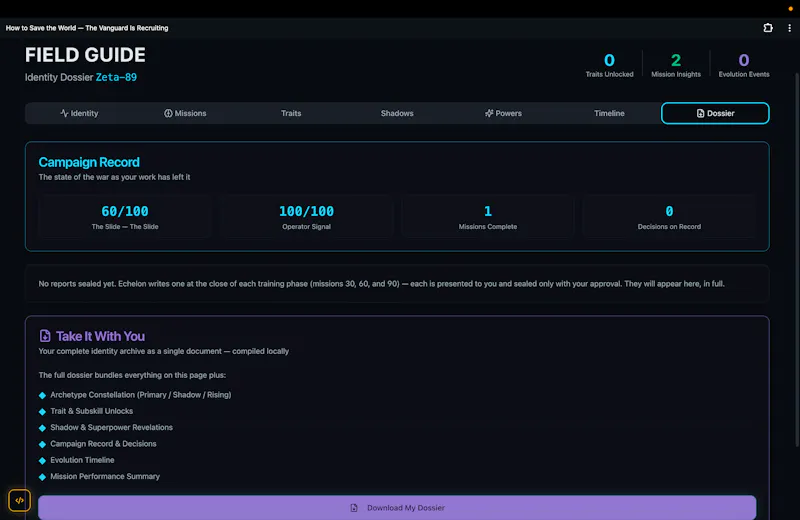Click the Campaign Record heading

(89, 162)
